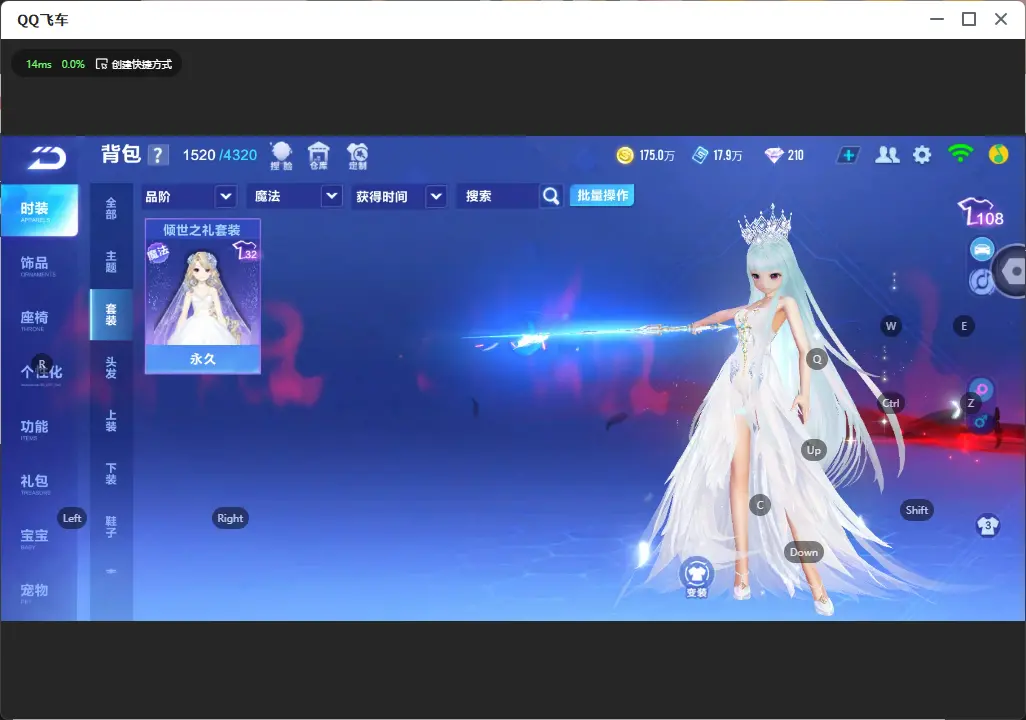Select the pink female gender toggle
The height and width of the screenshot is (720, 1026).
coord(982,390)
